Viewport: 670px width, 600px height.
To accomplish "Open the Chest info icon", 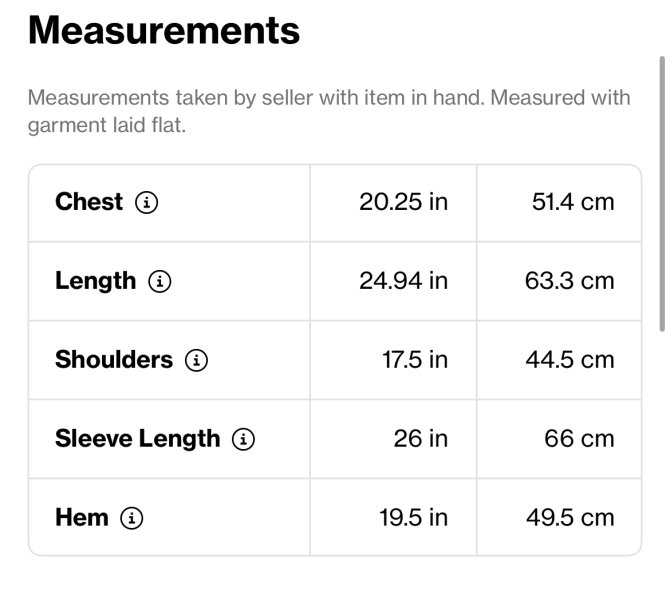I will point(147,202).
